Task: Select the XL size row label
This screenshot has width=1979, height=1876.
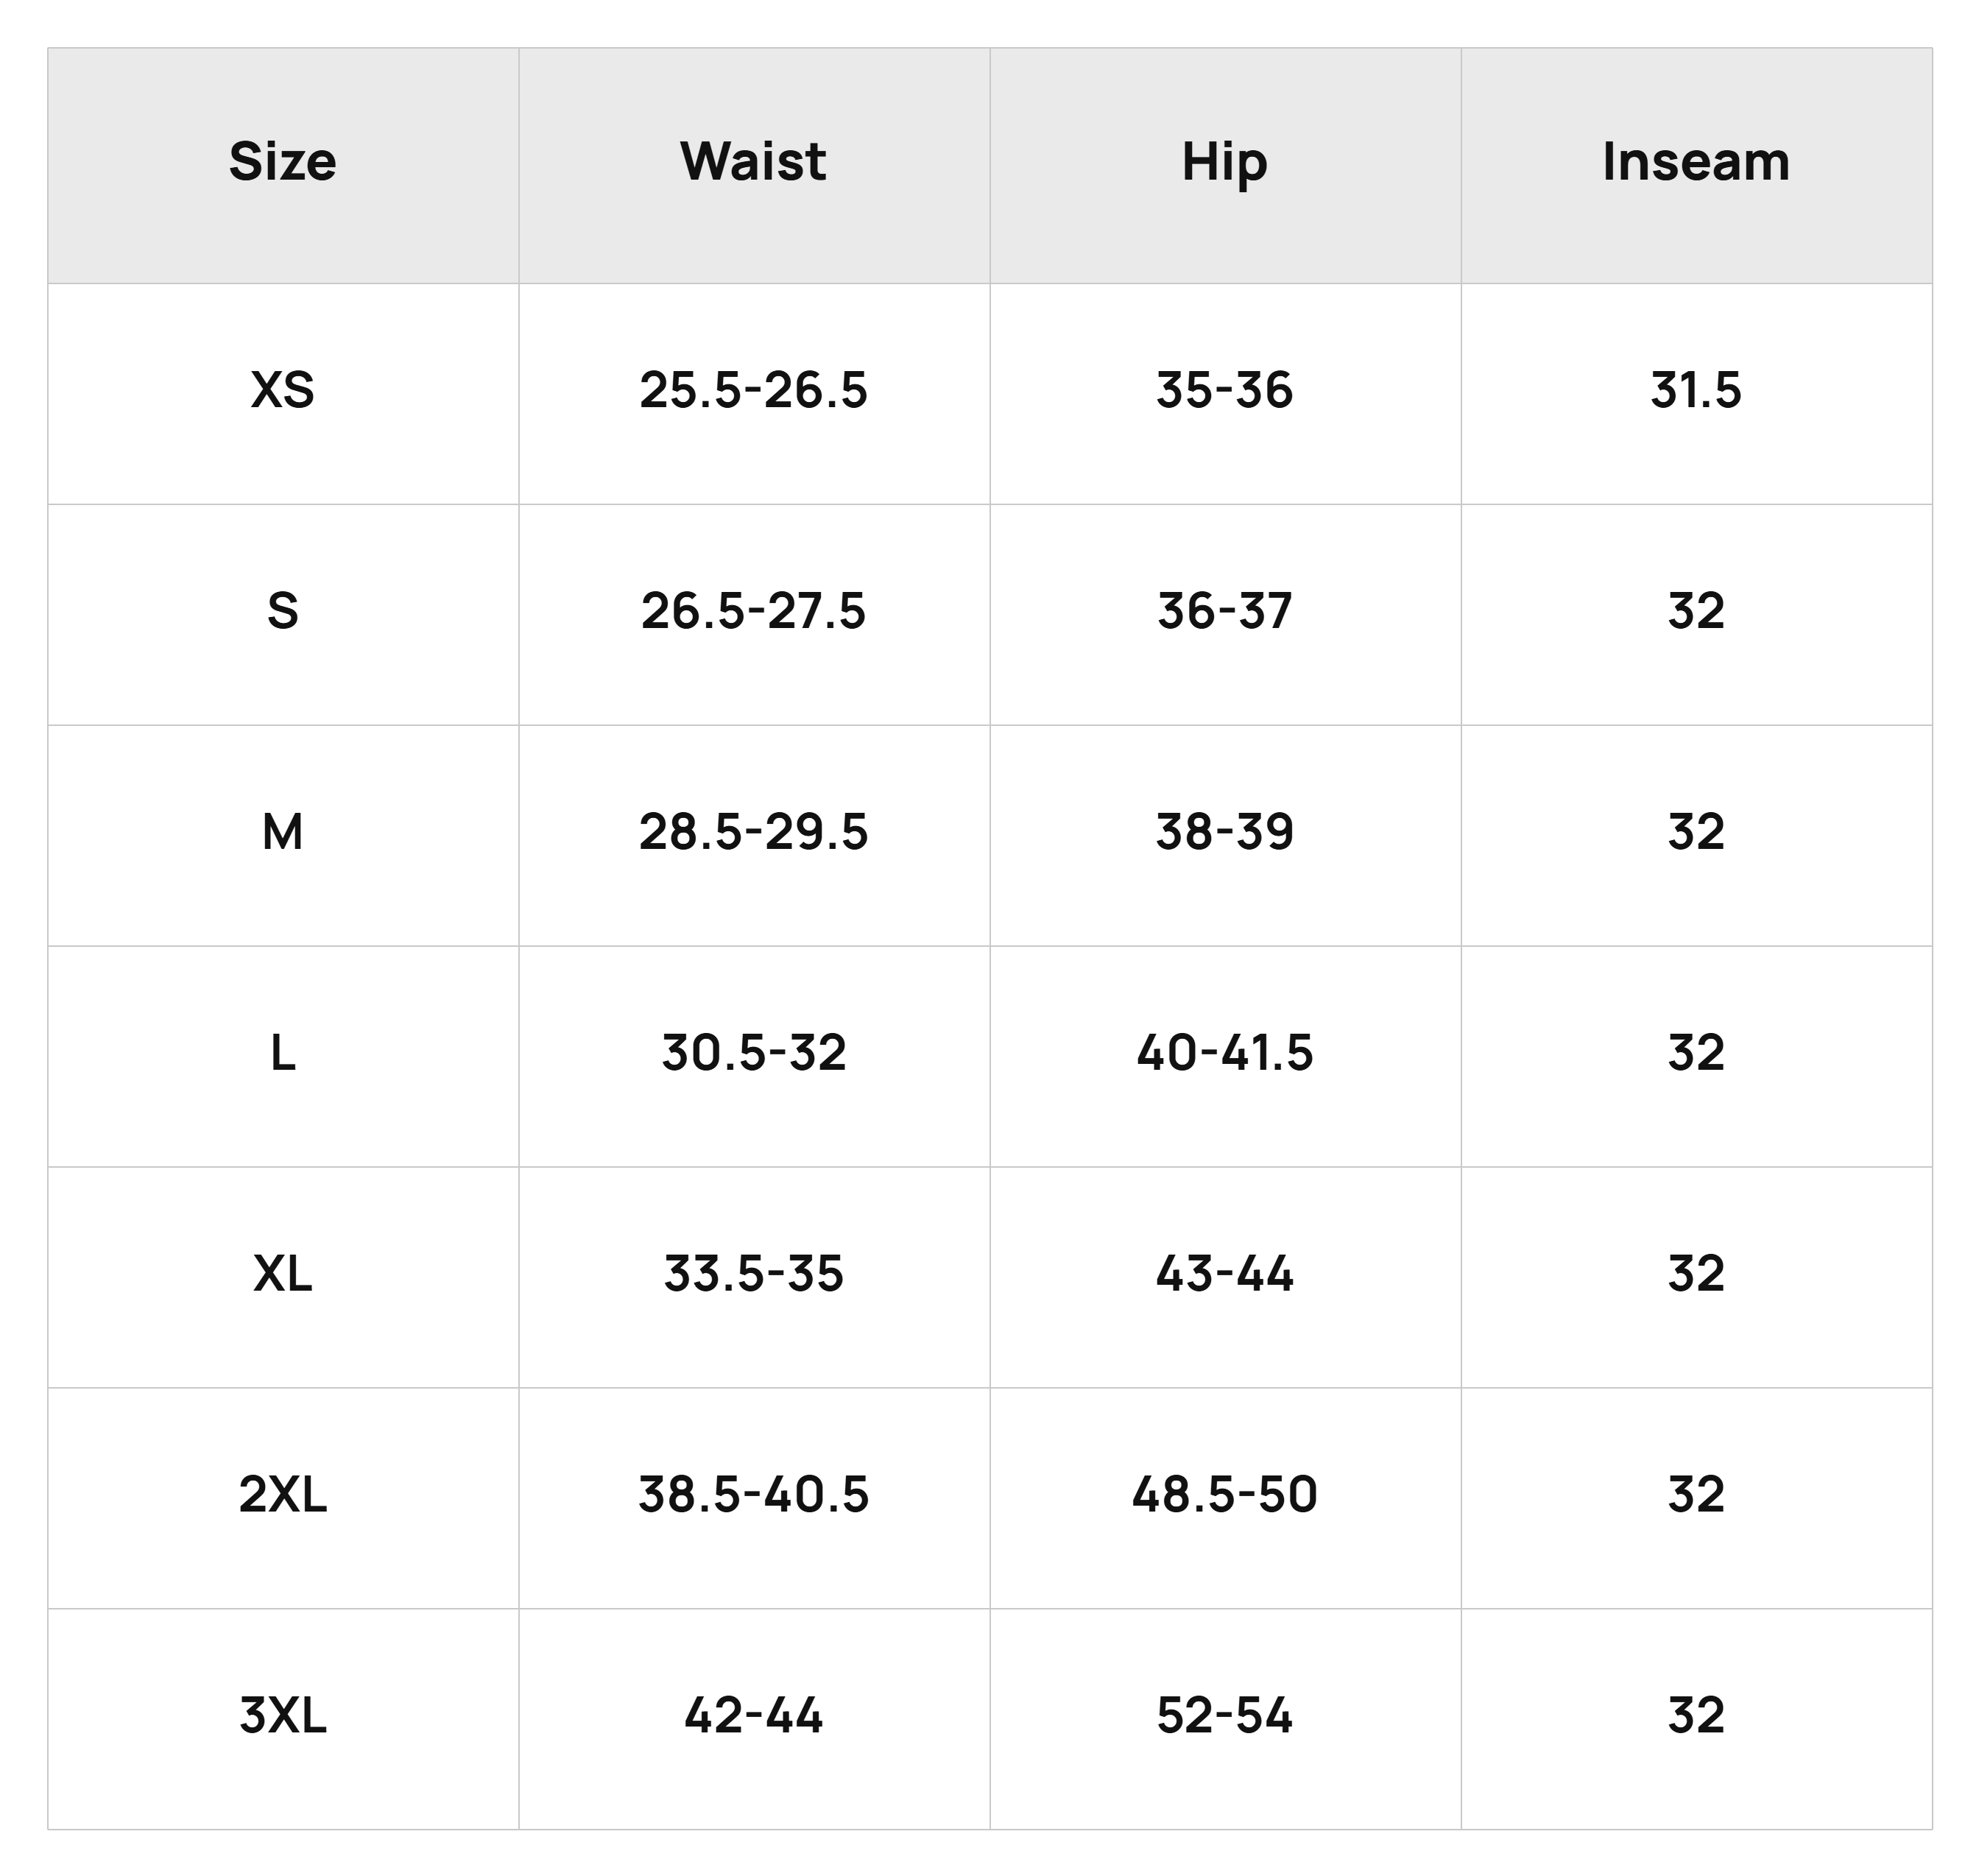Action: [x=282, y=1274]
